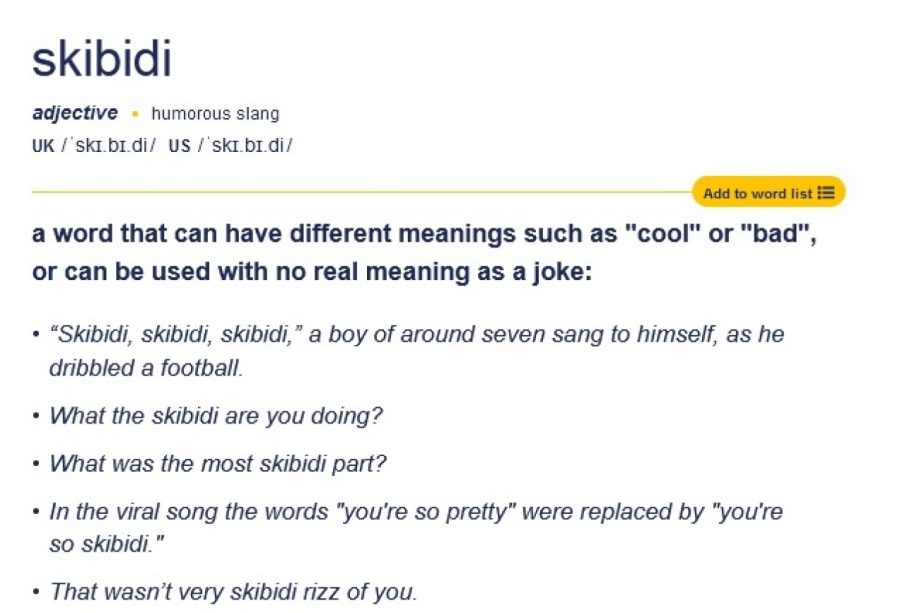Click the yellow divider line under the pronunciations
The height and width of the screenshot is (613, 905).
(x=362, y=192)
